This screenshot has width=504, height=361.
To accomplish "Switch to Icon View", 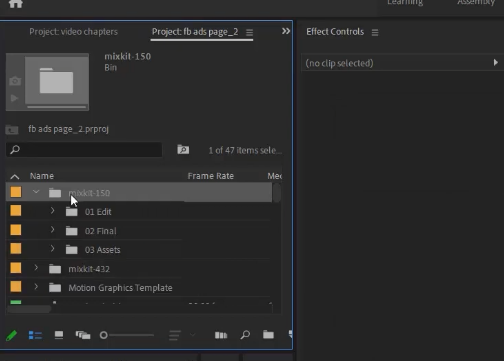I will point(59,335).
